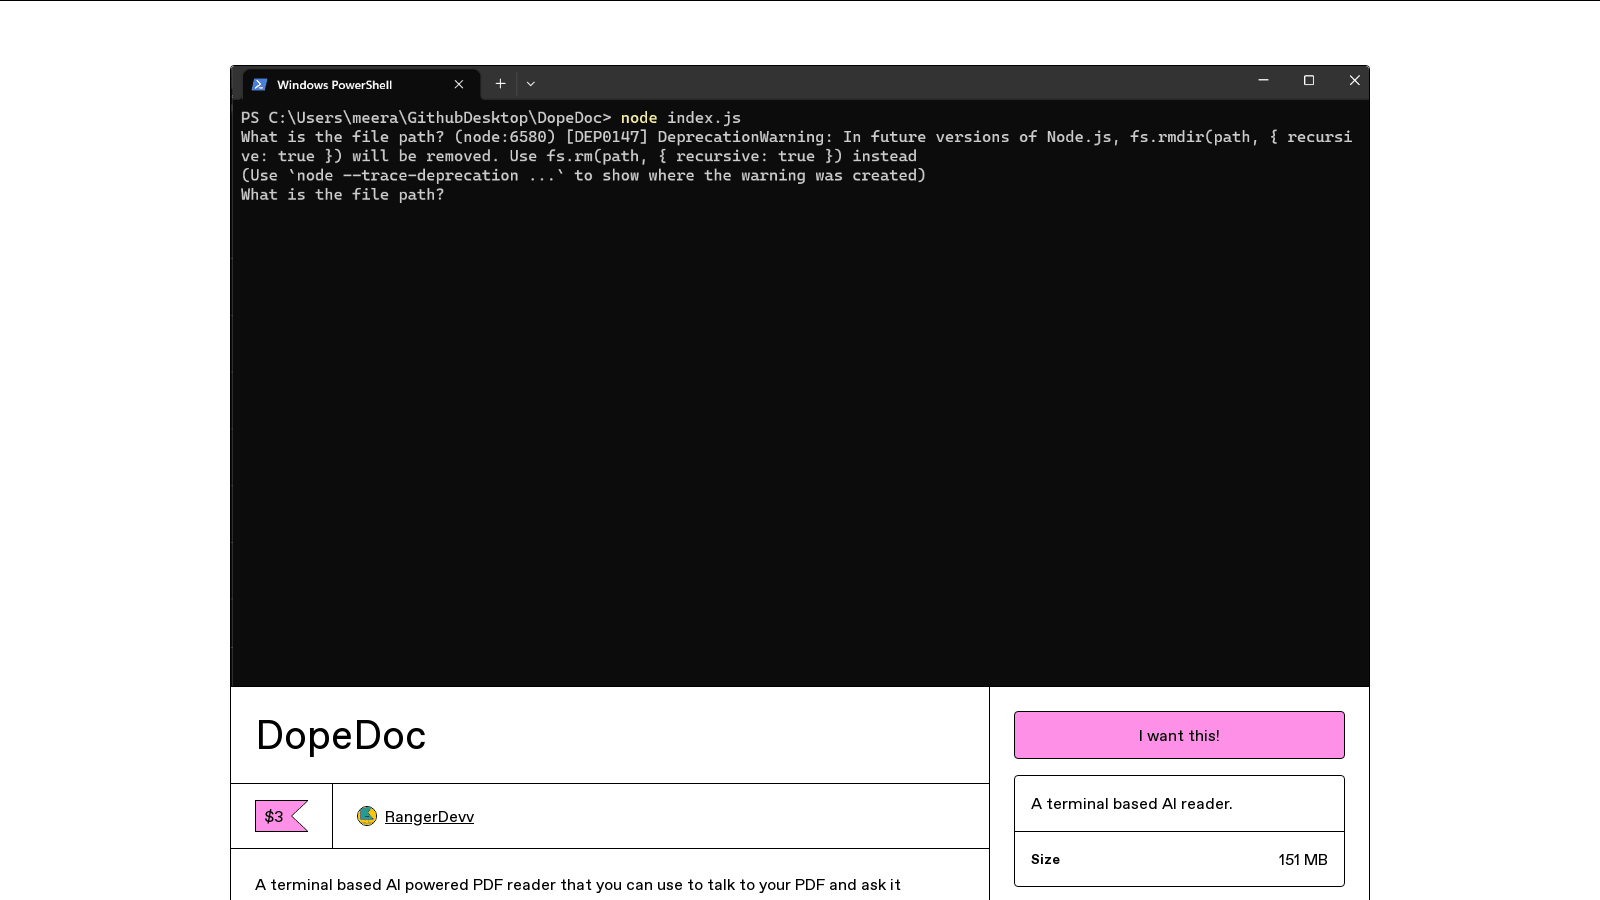This screenshot has width=1600, height=900.
Task: Click the PowerShell terminal screenshot thumbnail
Action: pyautogui.click(x=800, y=376)
